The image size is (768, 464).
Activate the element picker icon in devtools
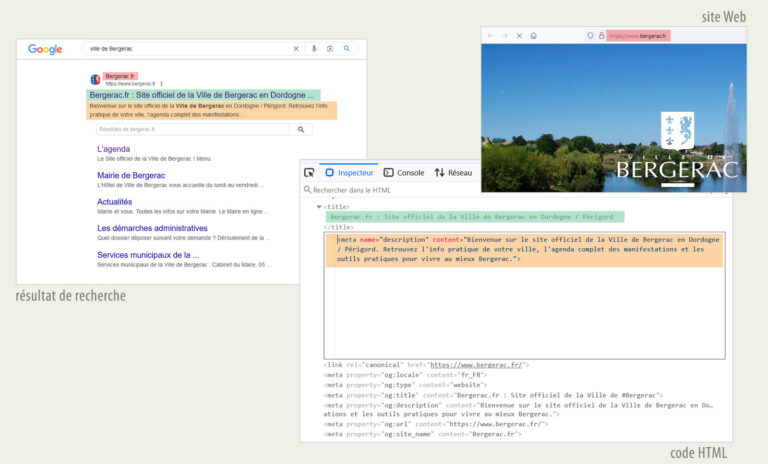pos(309,172)
